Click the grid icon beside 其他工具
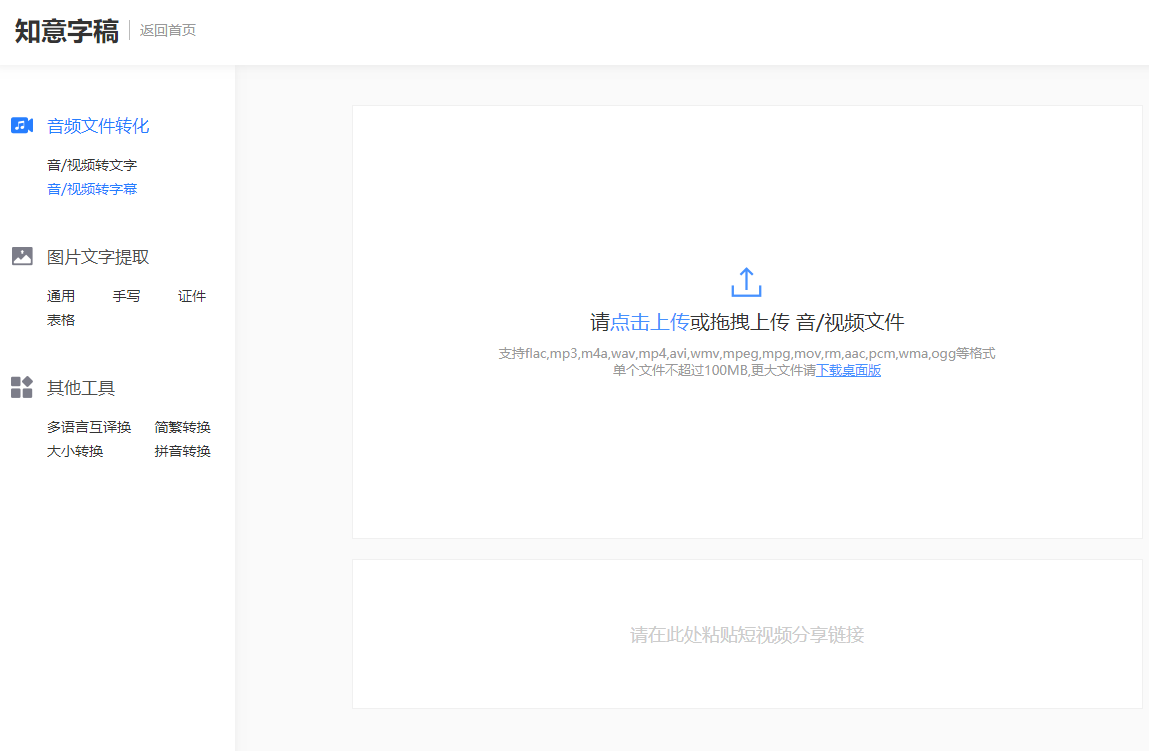The height and width of the screenshot is (751, 1149). (23, 388)
